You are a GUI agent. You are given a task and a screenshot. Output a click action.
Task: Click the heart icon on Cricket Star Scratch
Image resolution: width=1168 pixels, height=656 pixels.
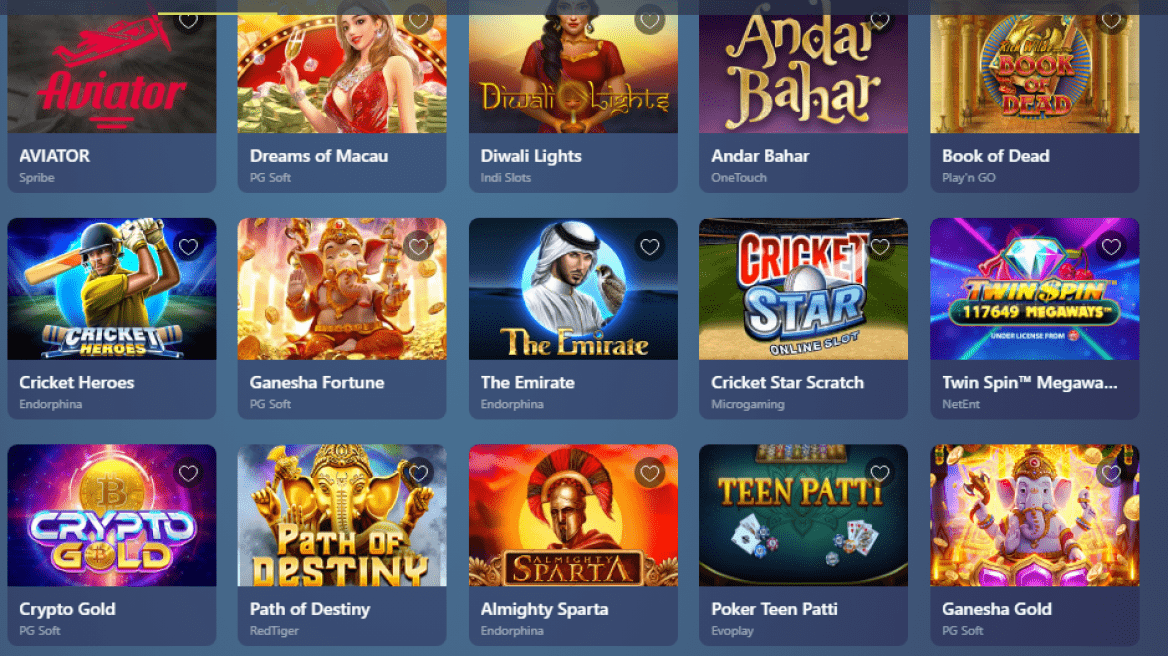880,246
